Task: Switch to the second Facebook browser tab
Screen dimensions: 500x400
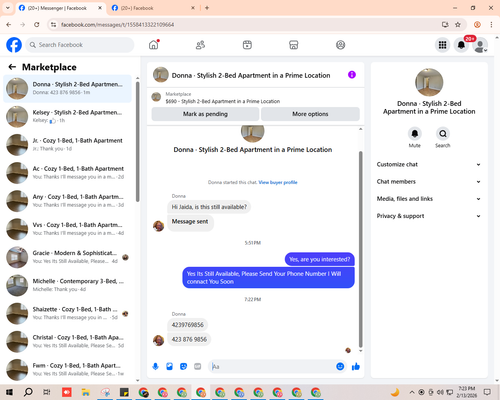Action: pos(153,8)
